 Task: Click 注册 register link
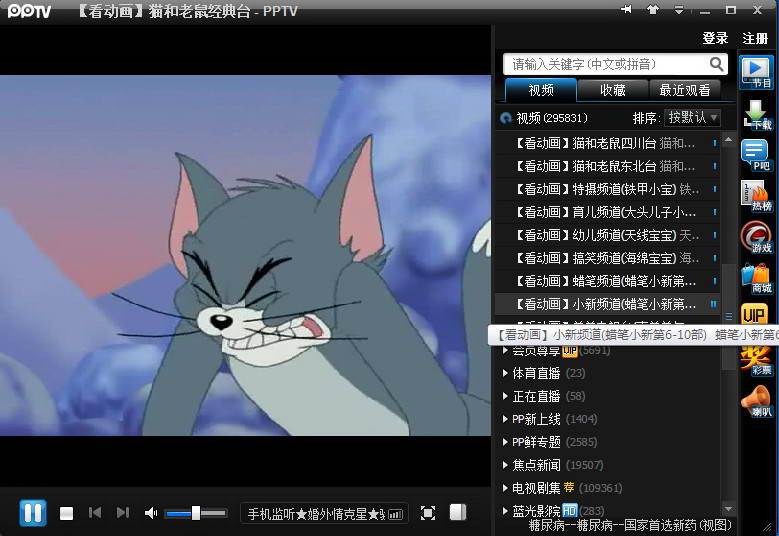tap(755, 38)
